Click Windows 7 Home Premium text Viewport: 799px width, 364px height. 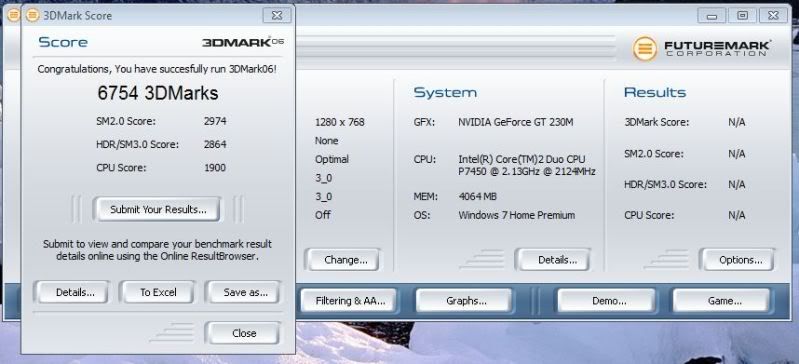517,215
